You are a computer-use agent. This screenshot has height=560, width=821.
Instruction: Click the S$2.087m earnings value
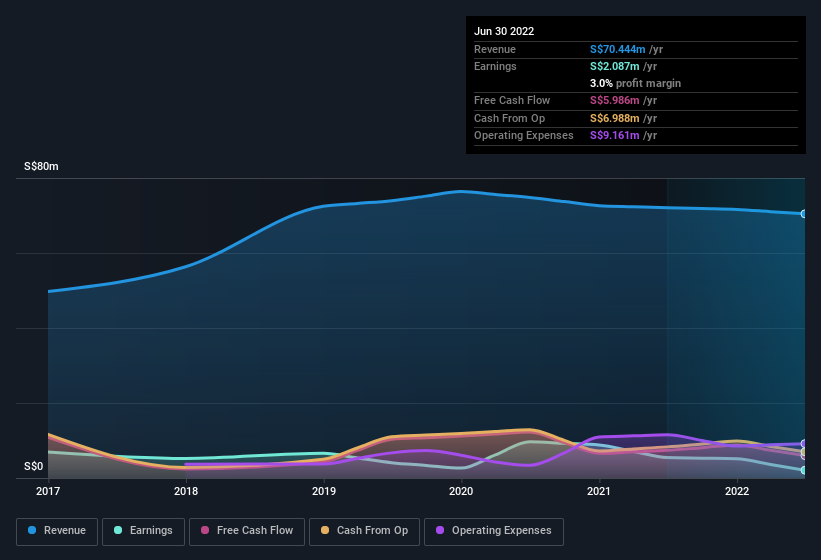click(x=614, y=66)
